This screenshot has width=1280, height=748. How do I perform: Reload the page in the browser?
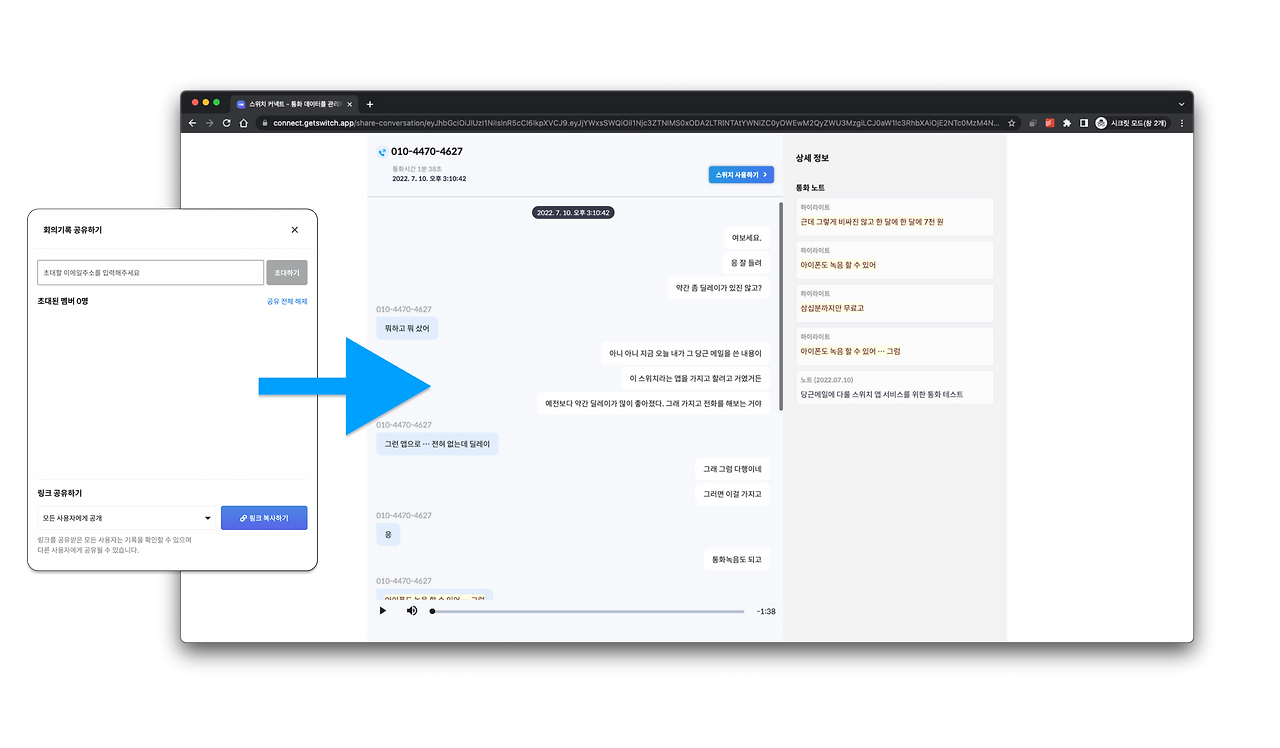[x=226, y=123]
